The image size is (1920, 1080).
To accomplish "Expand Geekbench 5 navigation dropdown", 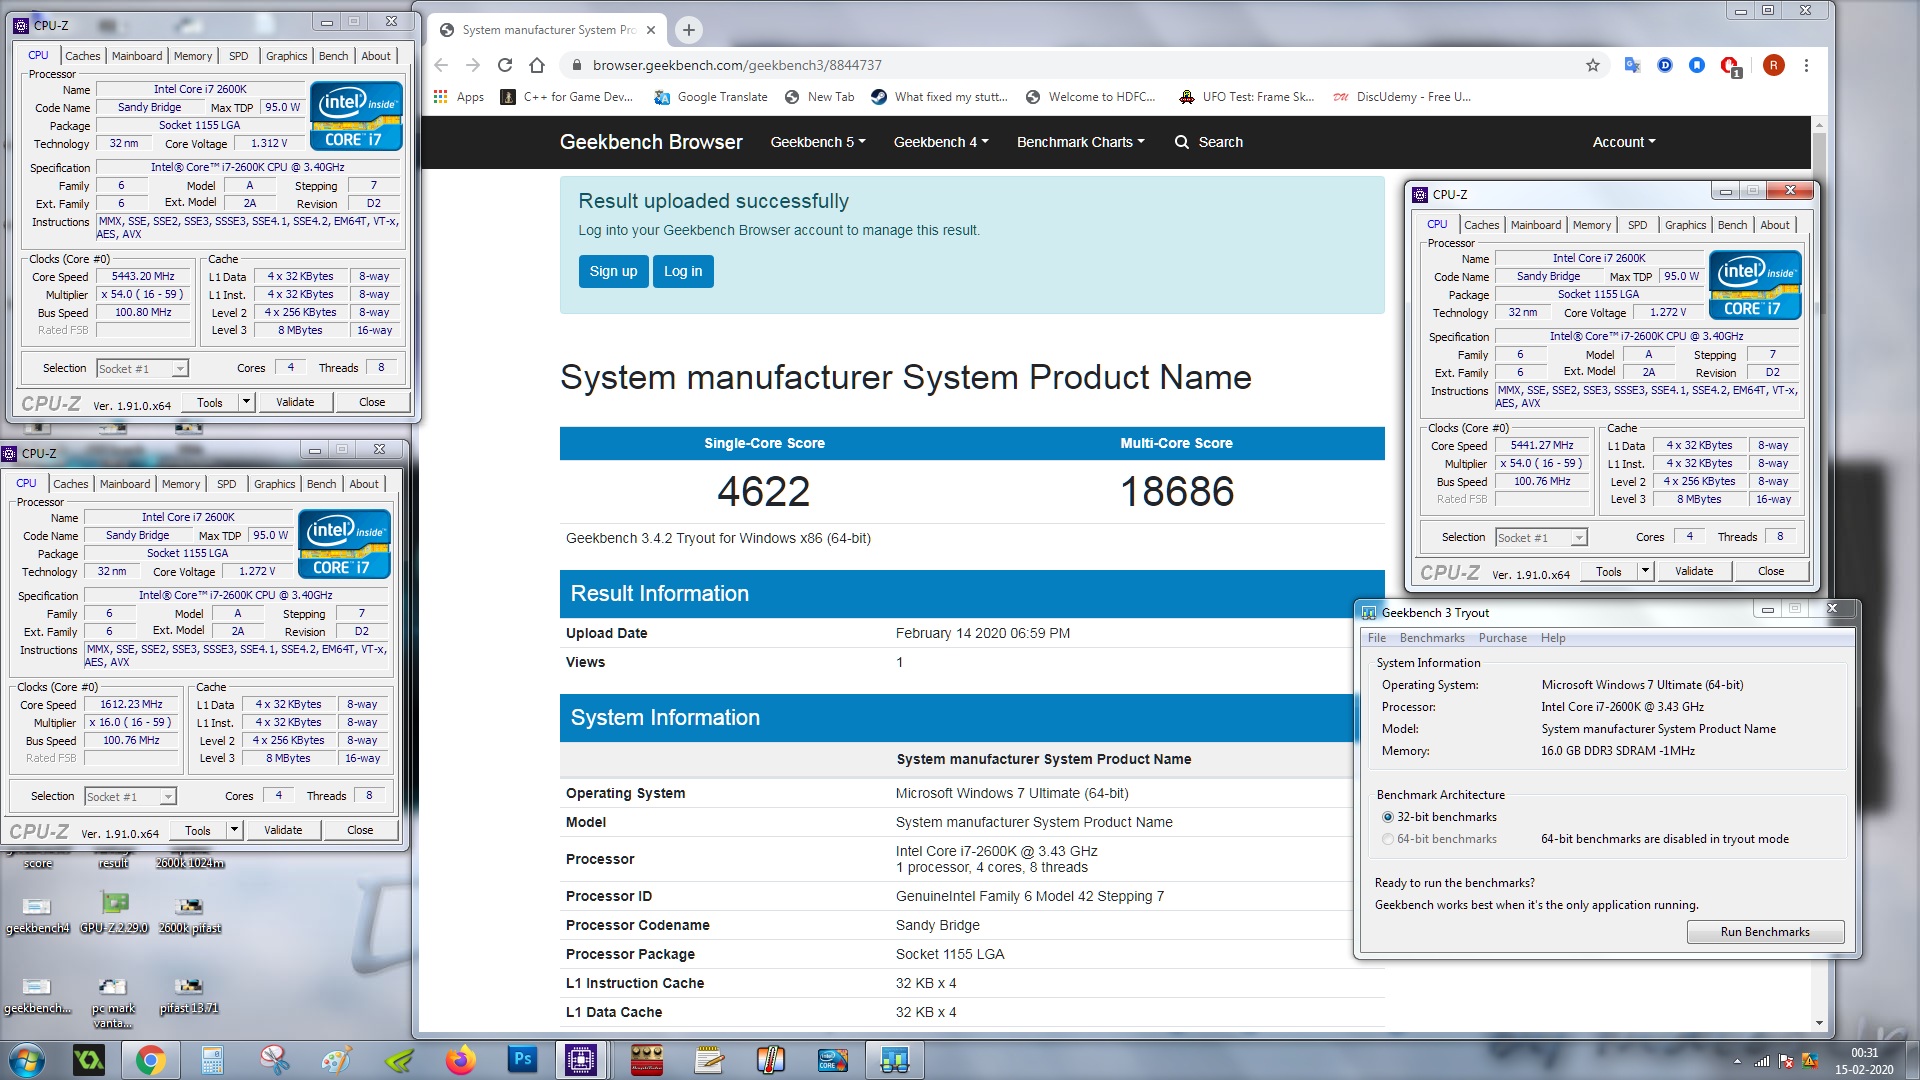I will [818, 142].
